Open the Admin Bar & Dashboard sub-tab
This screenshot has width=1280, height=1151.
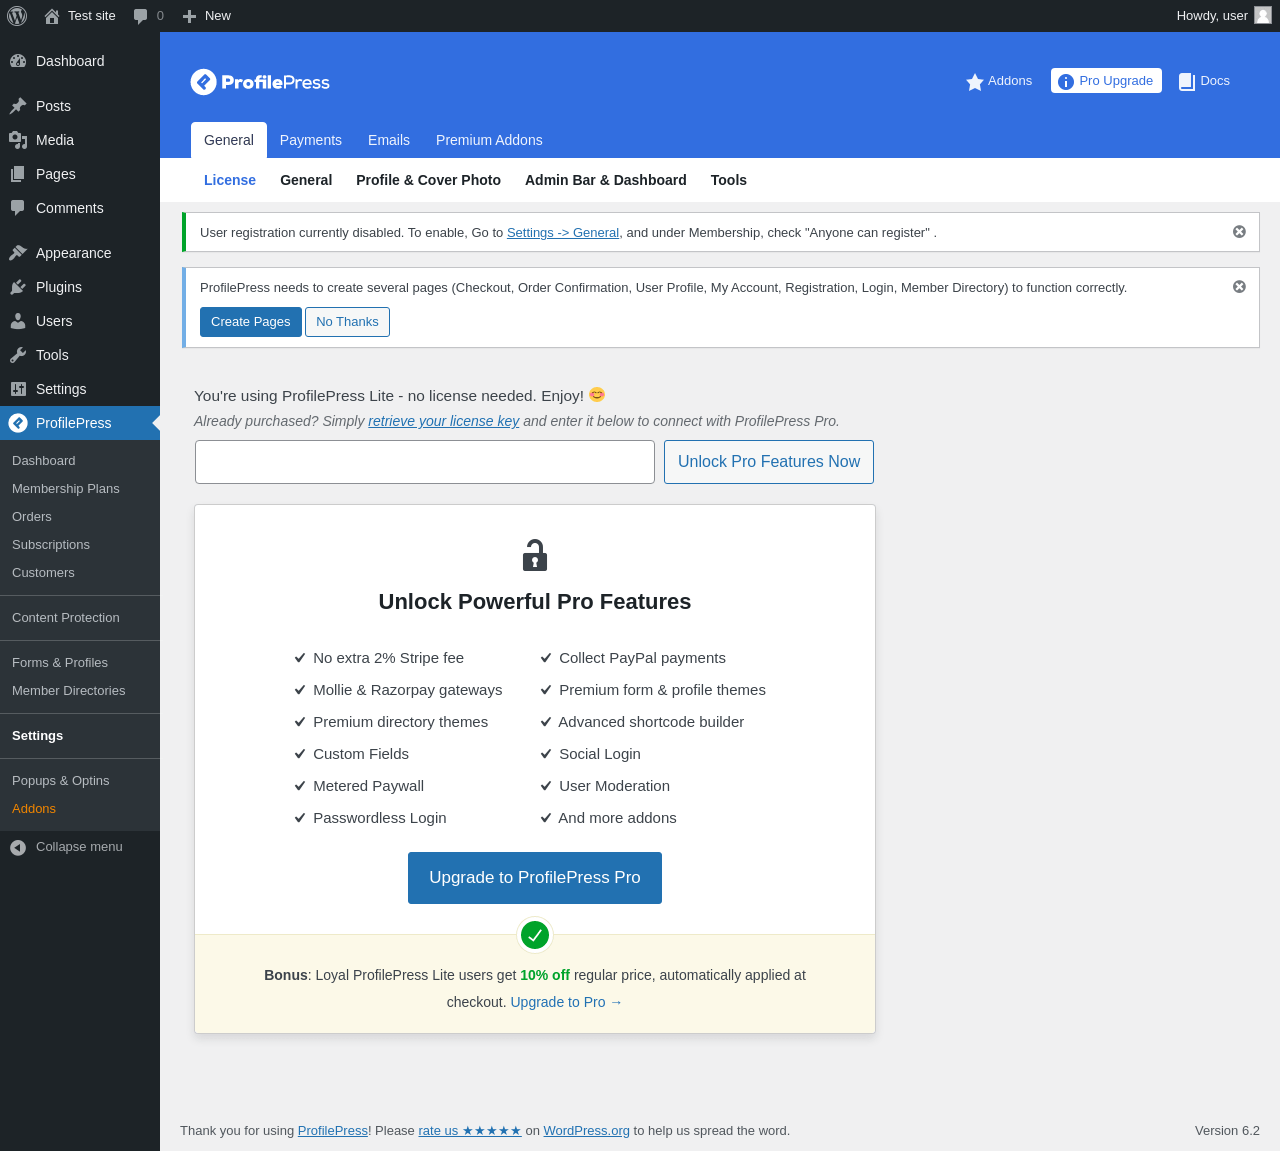pyautogui.click(x=606, y=180)
